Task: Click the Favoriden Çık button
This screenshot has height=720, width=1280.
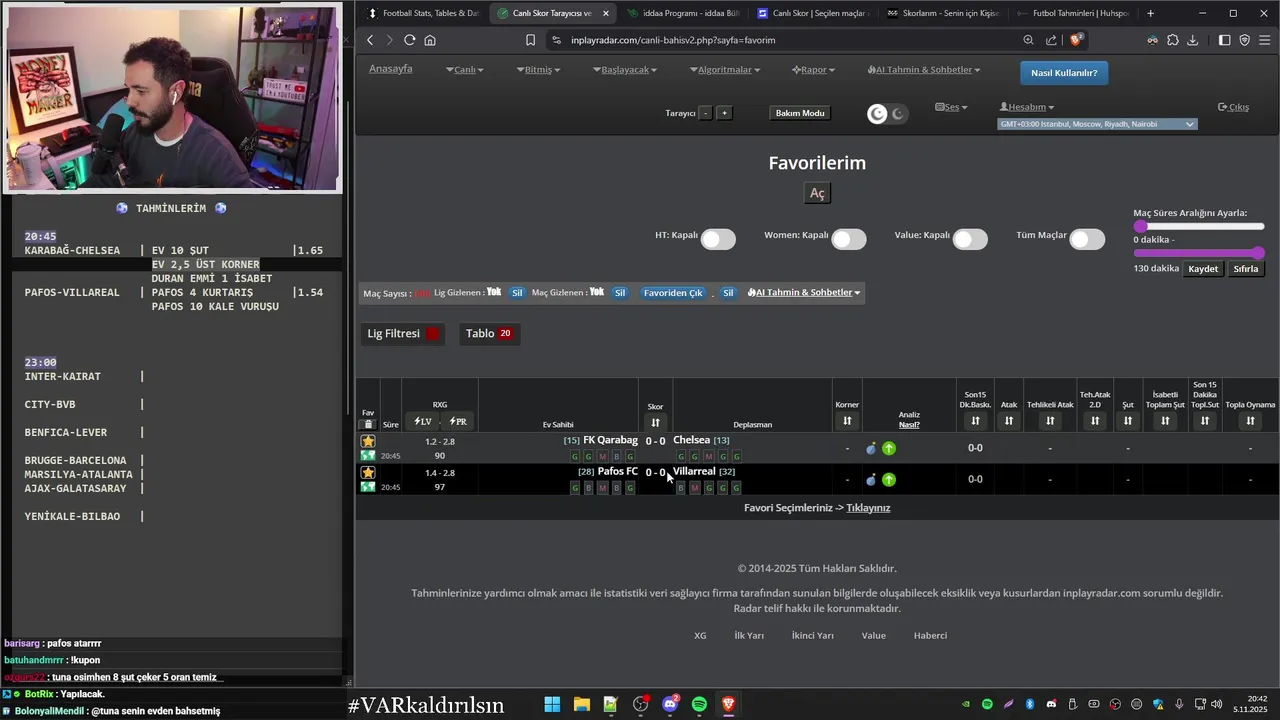Action: coord(673,293)
